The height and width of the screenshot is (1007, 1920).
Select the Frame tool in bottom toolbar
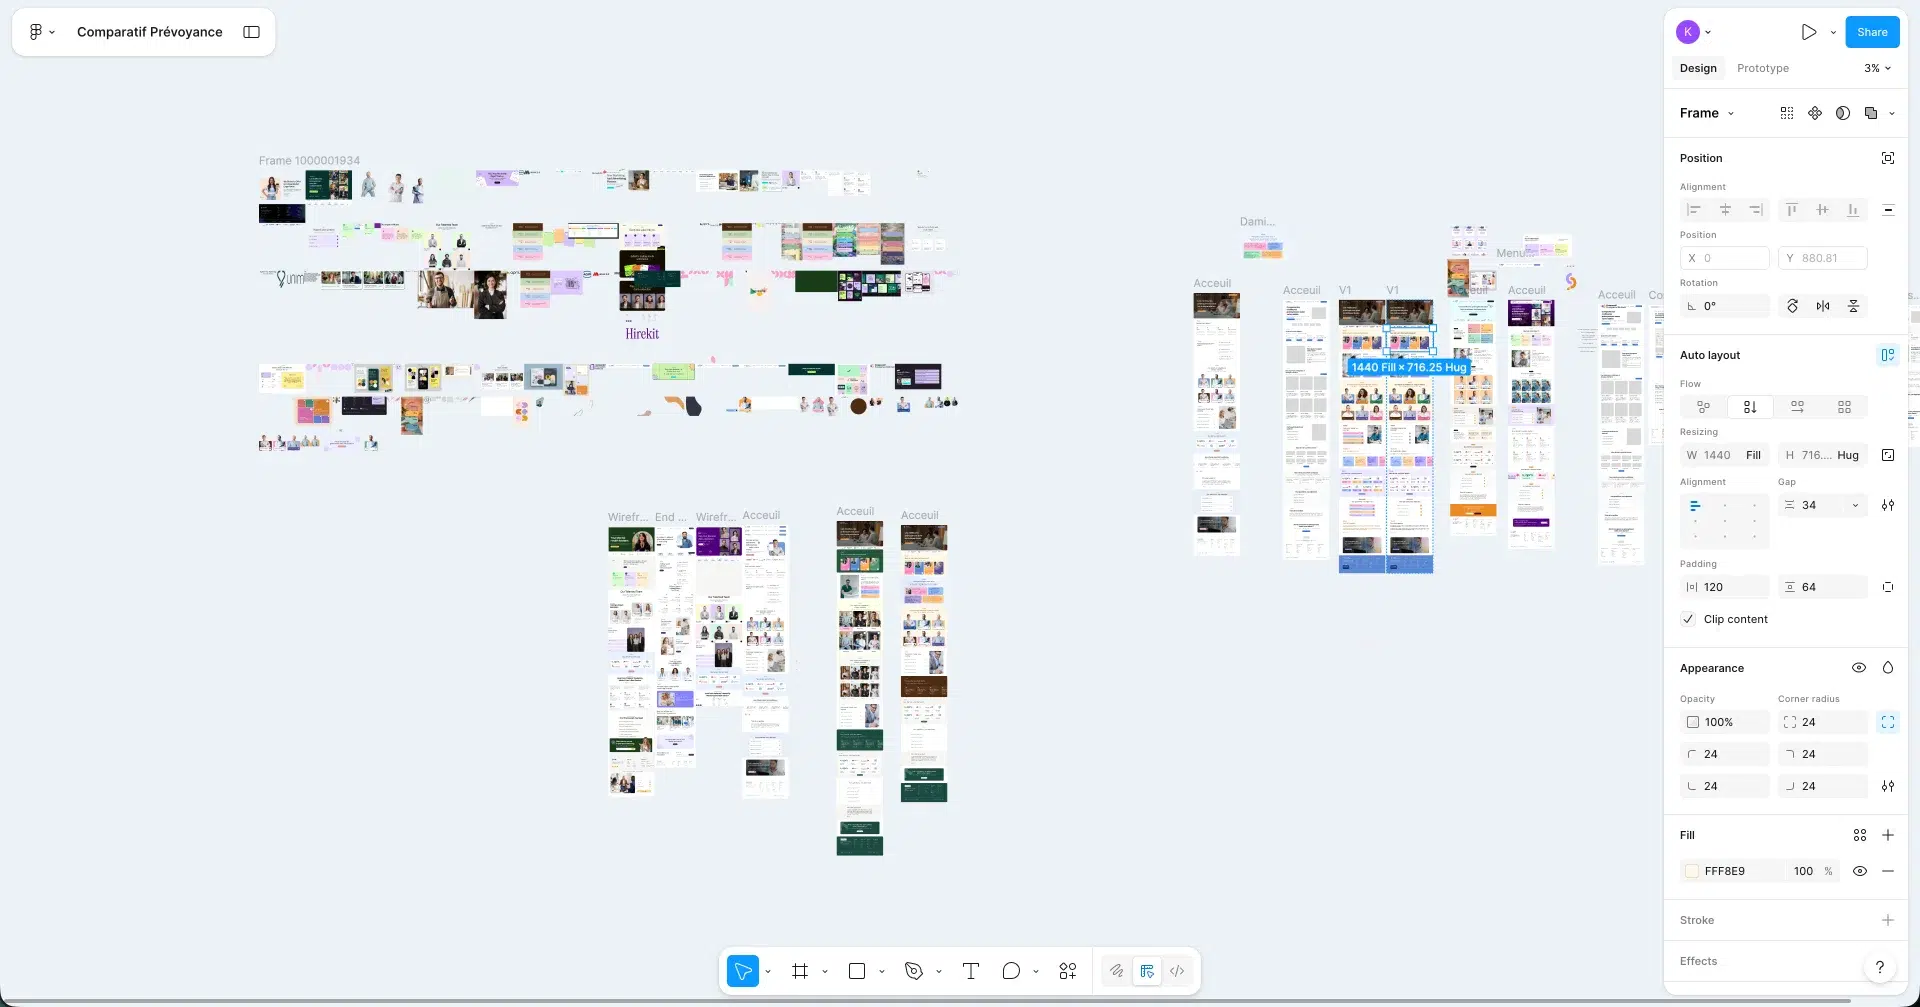[799, 971]
